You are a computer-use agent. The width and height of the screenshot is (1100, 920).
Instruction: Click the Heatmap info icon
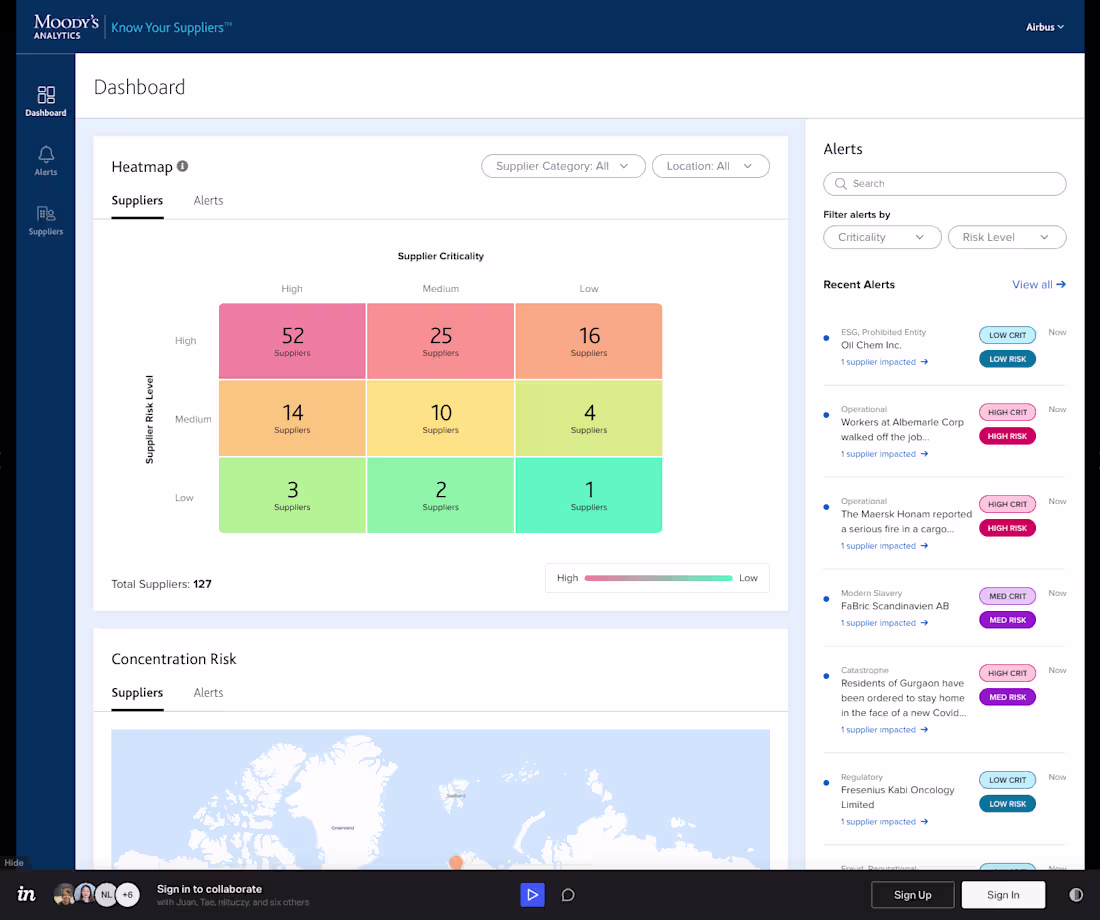[182, 166]
